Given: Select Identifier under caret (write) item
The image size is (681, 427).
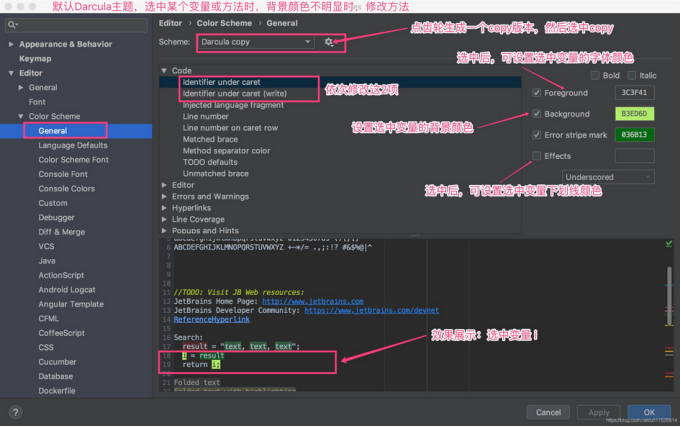Looking at the screenshot, I should click(235, 93).
